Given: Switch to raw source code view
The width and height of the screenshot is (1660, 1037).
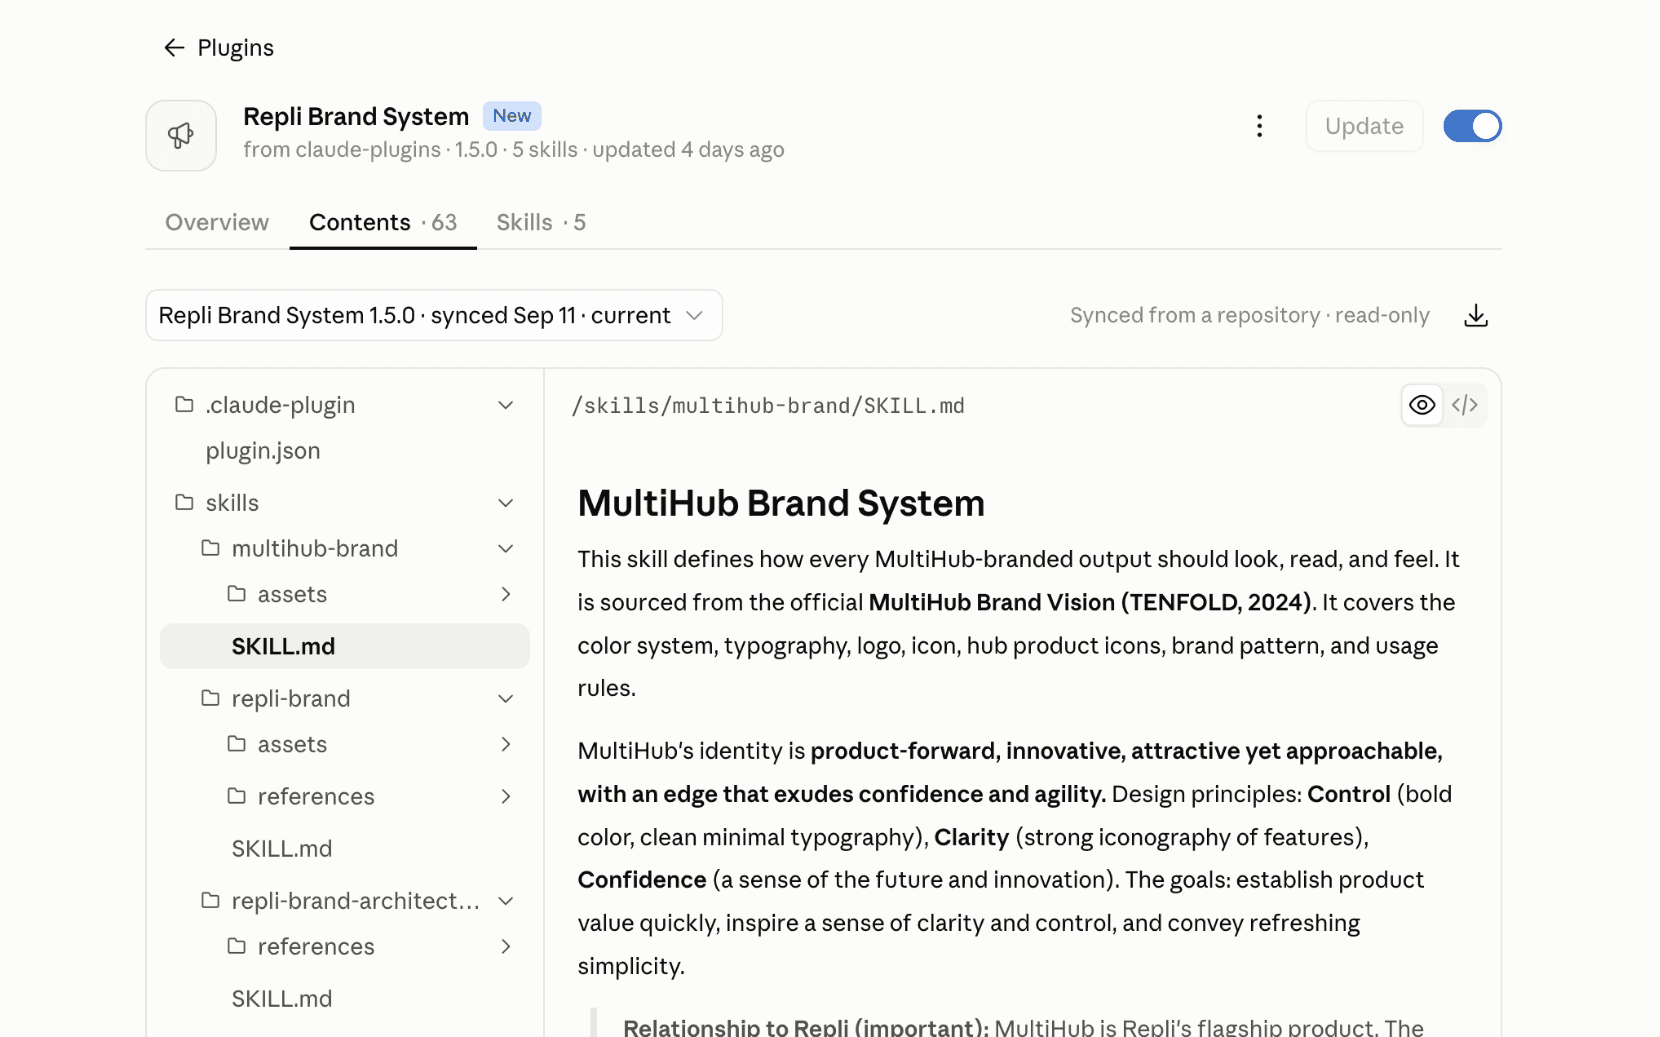Looking at the screenshot, I should (x=1465, y=405).
